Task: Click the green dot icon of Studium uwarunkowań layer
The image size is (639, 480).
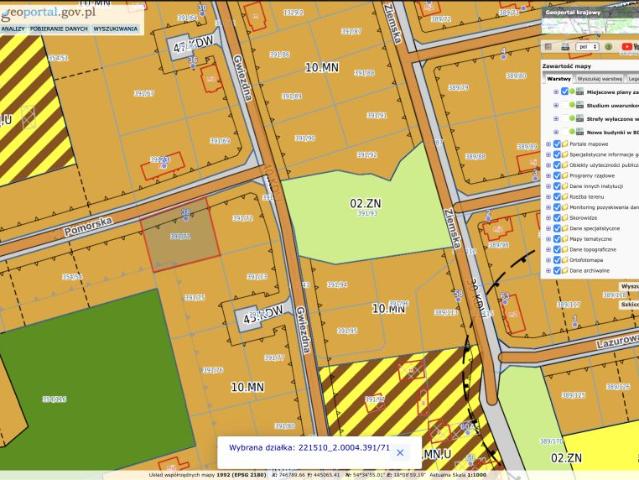Action: [x=572, y=105]
